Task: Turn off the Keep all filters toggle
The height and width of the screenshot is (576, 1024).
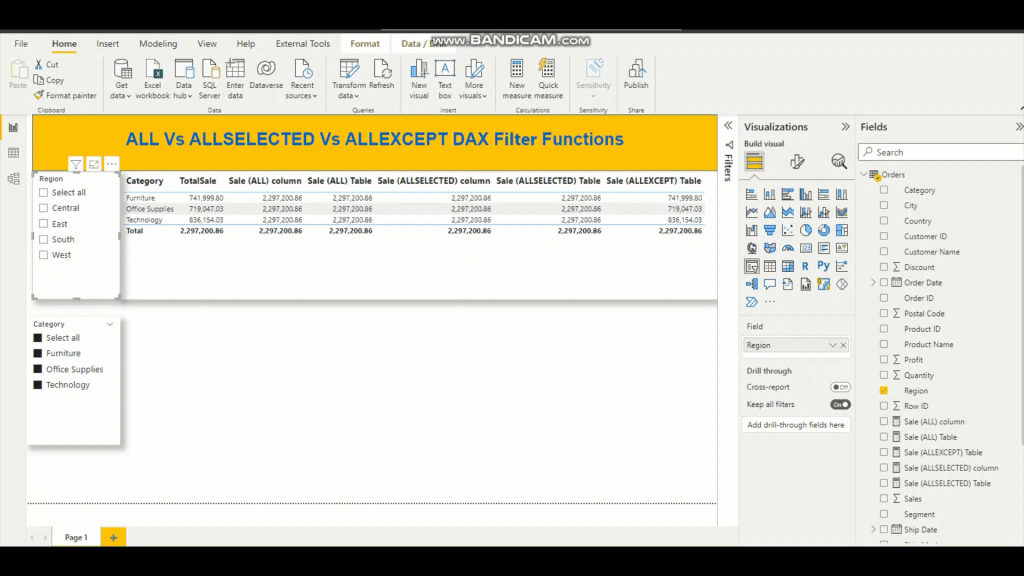Action: click(839, 402)
